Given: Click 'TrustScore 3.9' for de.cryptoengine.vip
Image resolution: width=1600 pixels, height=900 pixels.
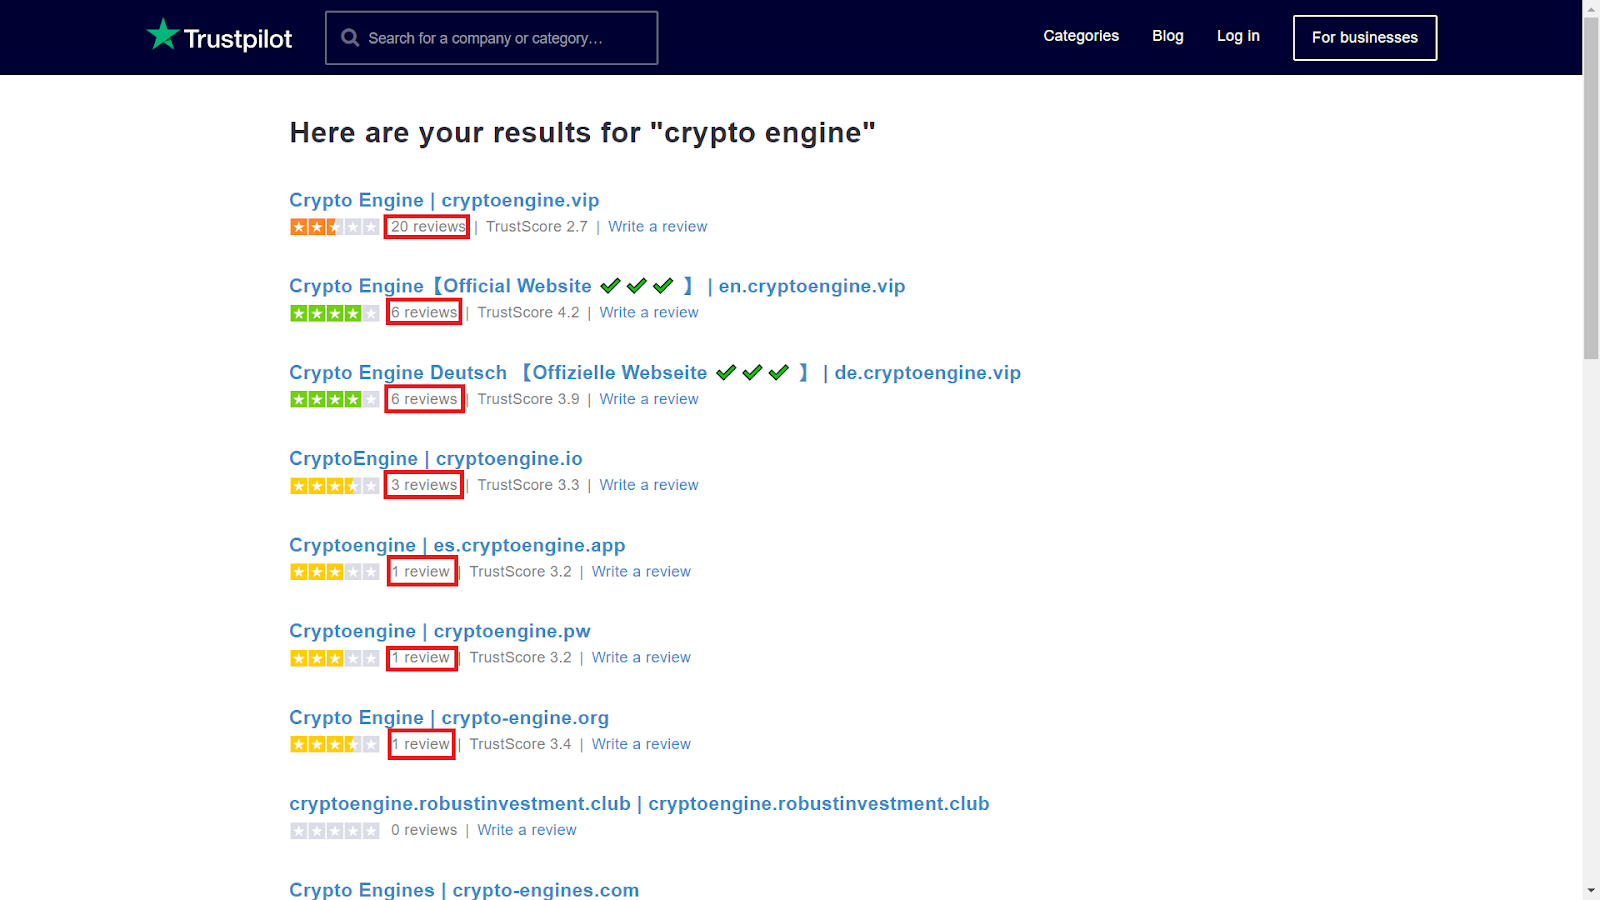Looking at the screenshot, I should [528, 399].
